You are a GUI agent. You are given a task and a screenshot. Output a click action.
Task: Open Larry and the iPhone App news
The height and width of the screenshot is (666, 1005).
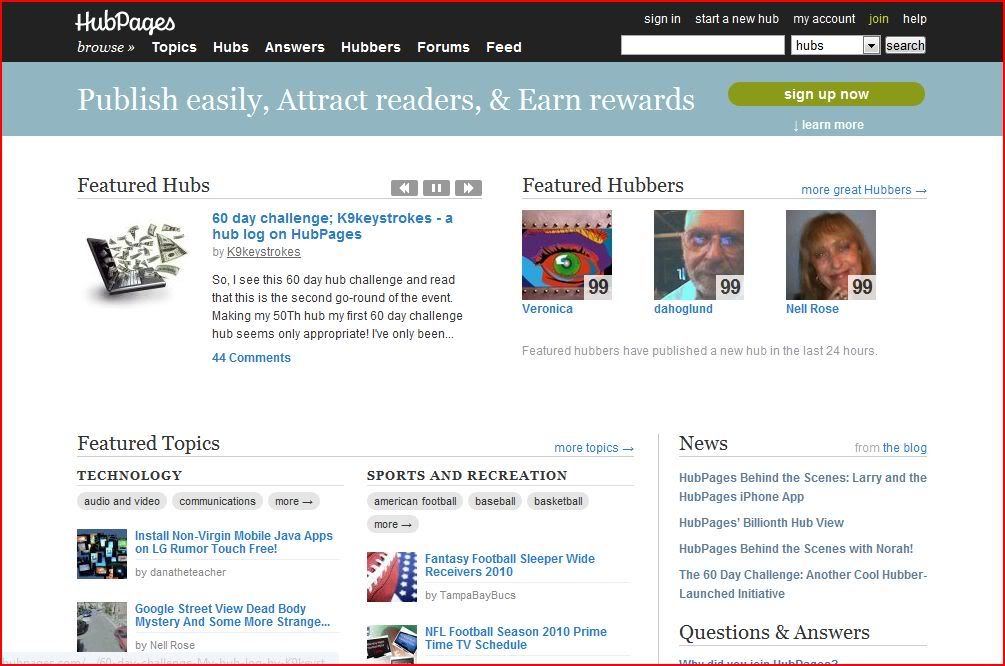(x=803, y=487)
